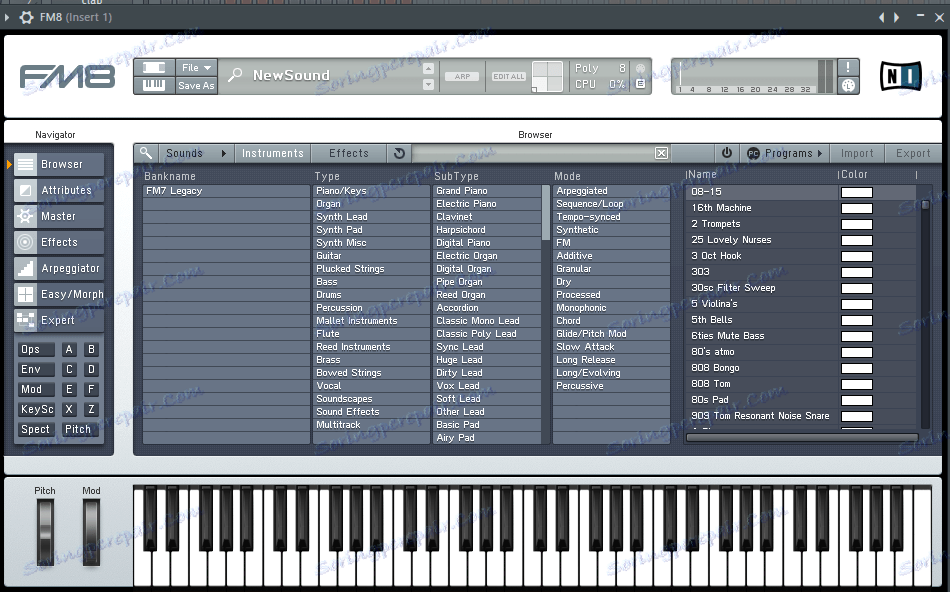Switch to previous preset arrow in title bar
The width and height of the screenshot is (950, 592).
pyautogui.click(x=882, y=17)
